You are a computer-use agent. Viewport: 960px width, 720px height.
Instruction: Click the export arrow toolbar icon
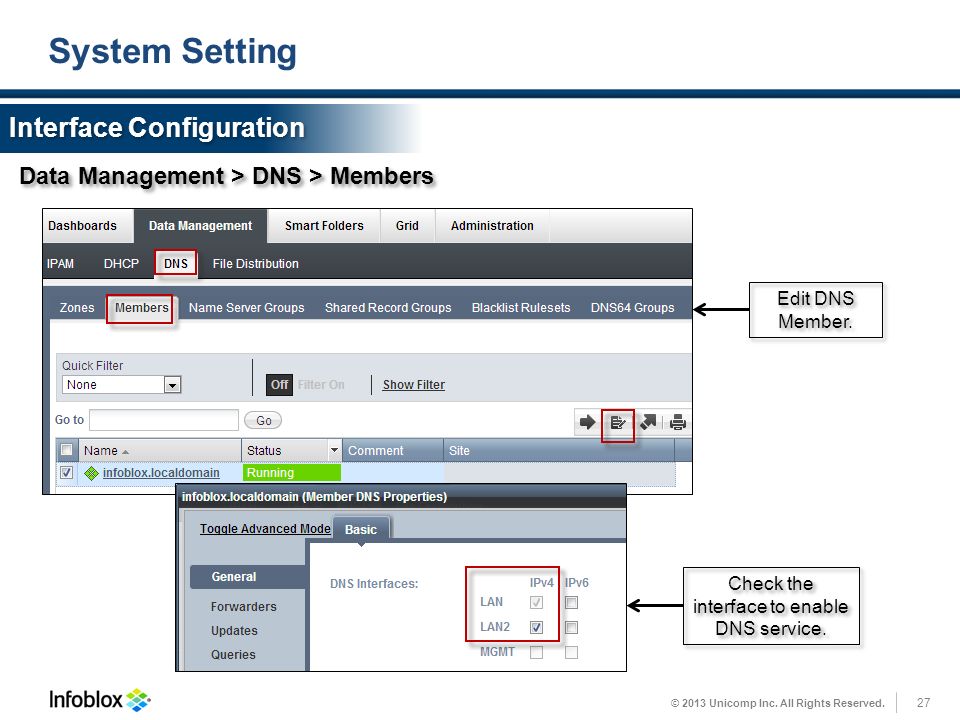click(648, 422)
